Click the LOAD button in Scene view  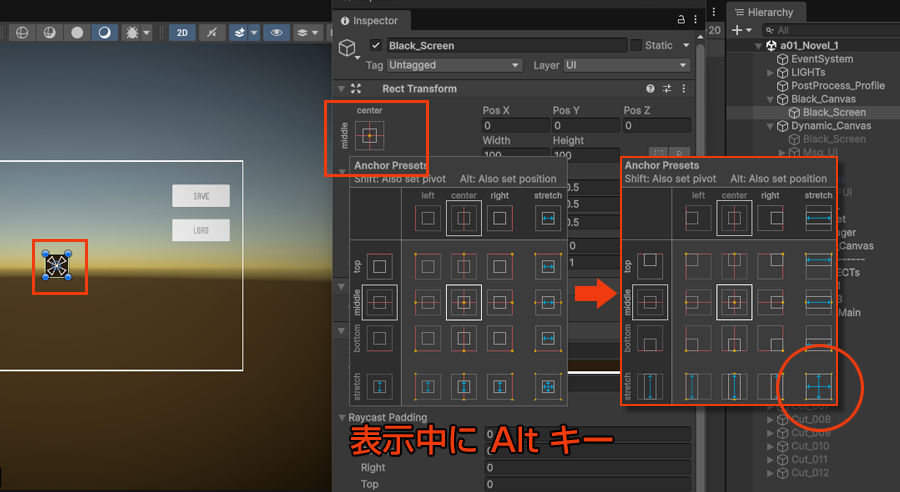pos(201,231)
